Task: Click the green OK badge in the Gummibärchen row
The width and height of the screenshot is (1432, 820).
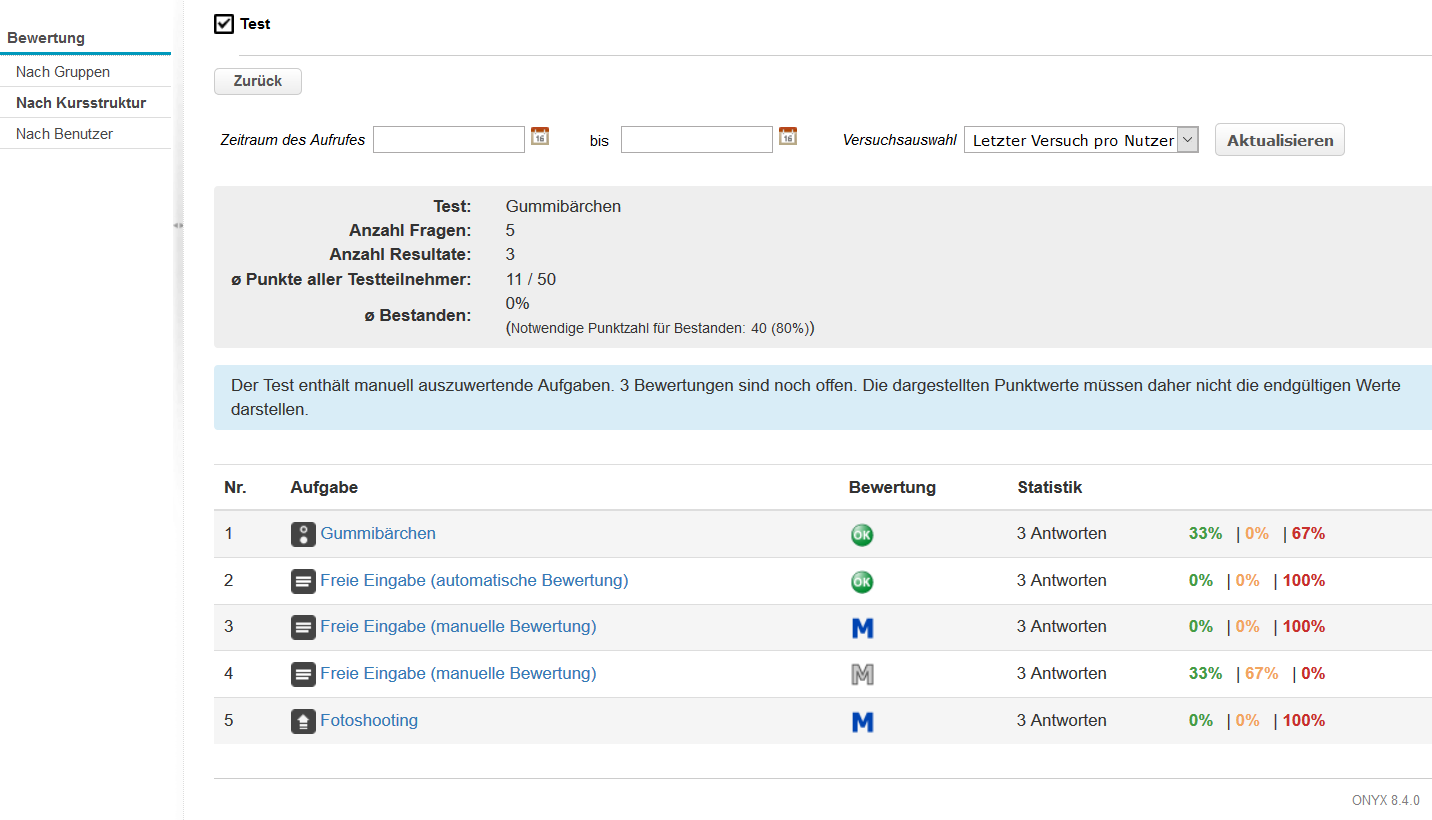Action: coord(862,534)
